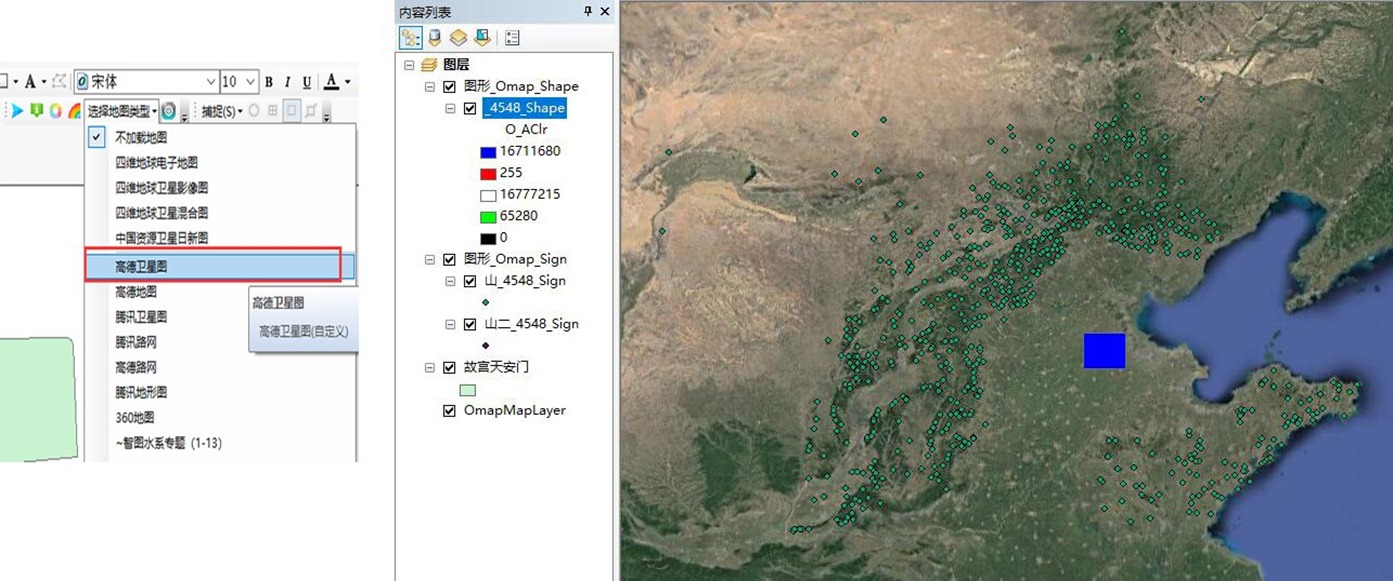The height and width of the screenshot is (581, 1393).
Task: Pin the 内容列表 panel
Action: [588, 12]
